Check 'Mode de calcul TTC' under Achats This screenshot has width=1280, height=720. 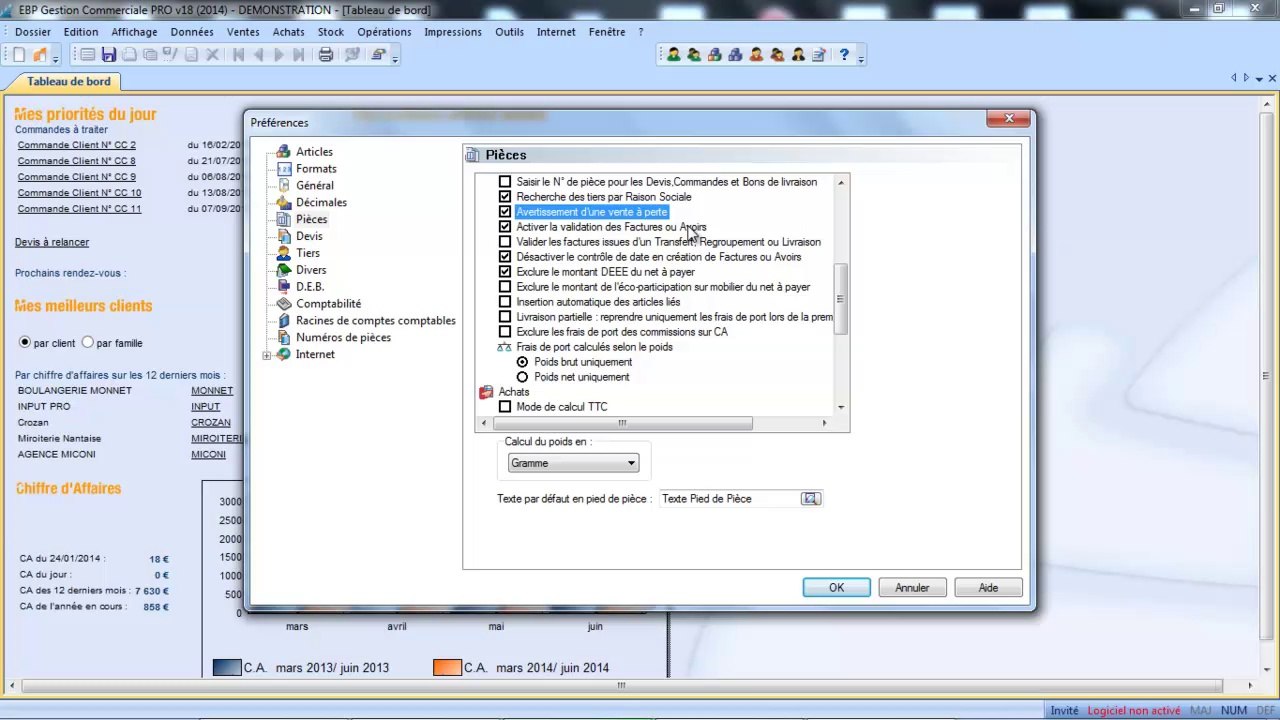coord(505,407)
